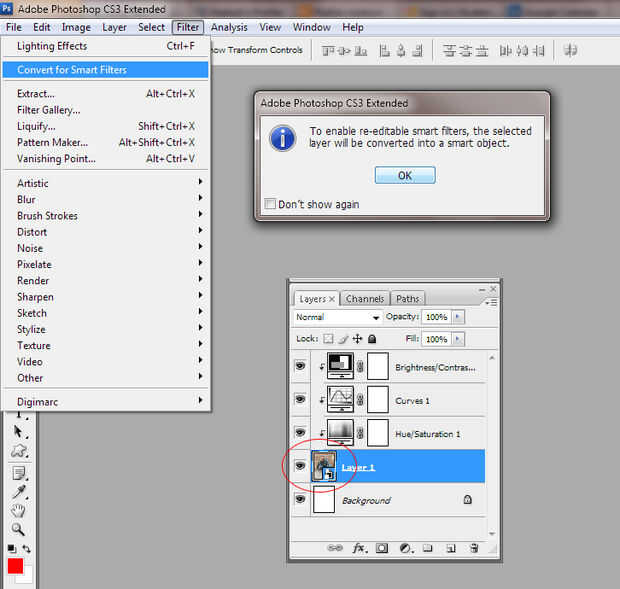Select the Path Selection tool
Screen dimensions: 620x589
[18, 432]
